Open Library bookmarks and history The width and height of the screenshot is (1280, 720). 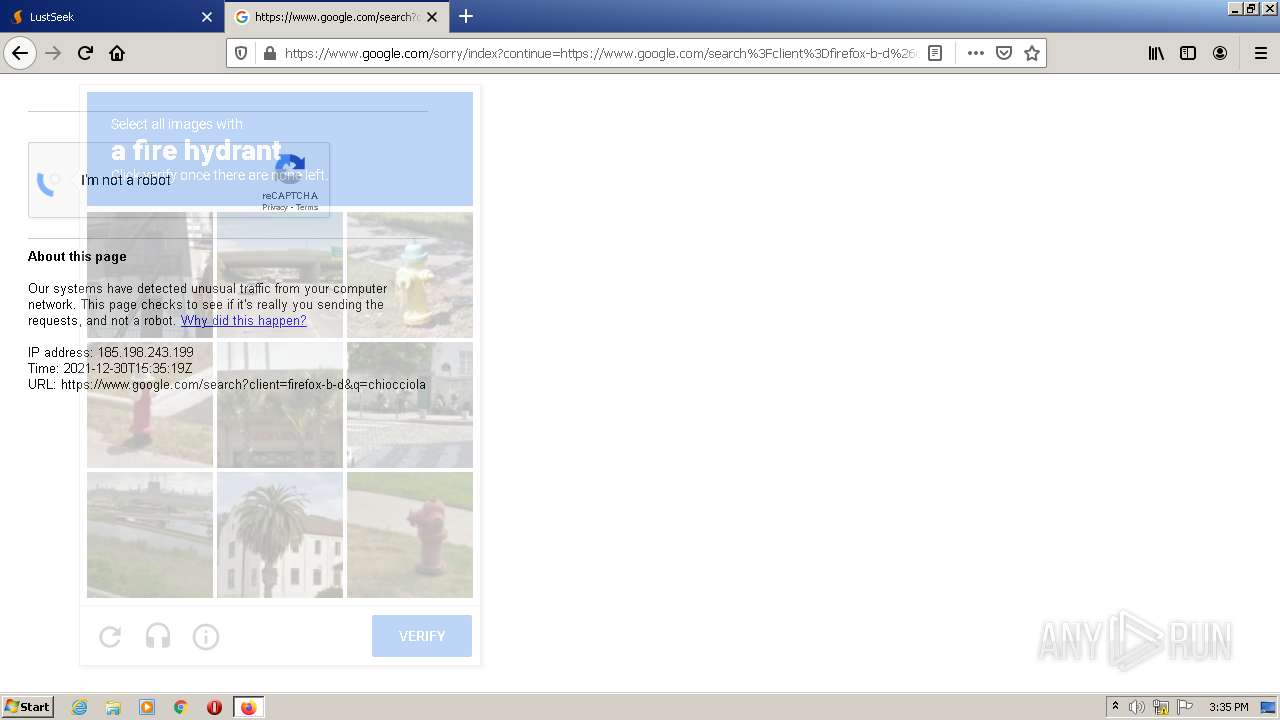click(x=1156, y=53)
